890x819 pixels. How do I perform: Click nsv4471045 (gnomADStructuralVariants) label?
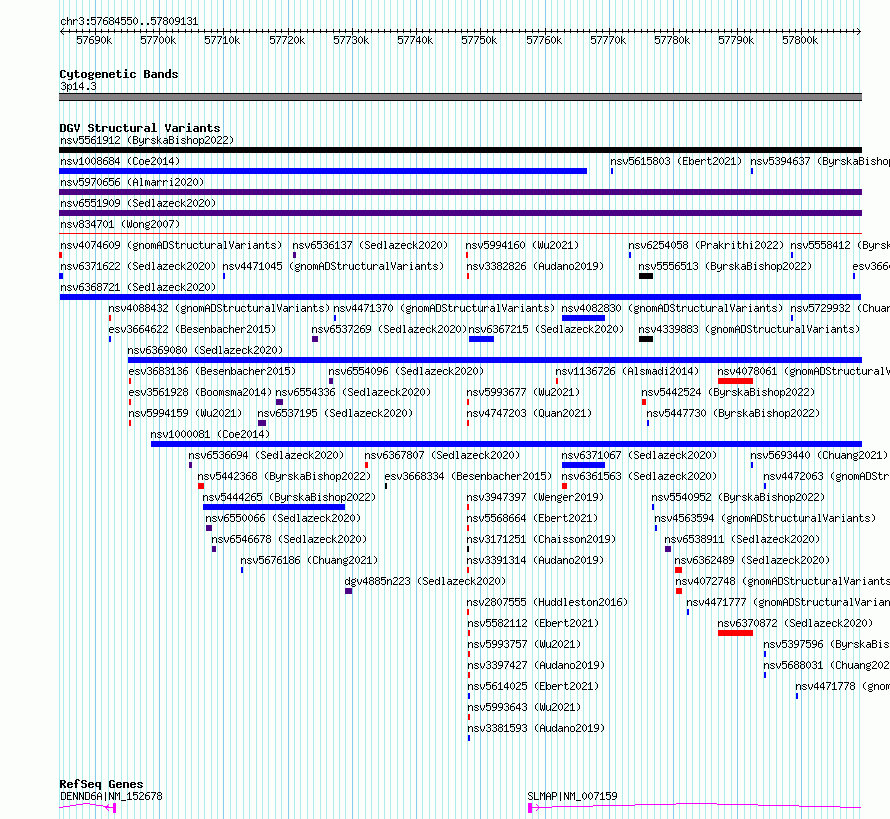click(x=333, y=266)
